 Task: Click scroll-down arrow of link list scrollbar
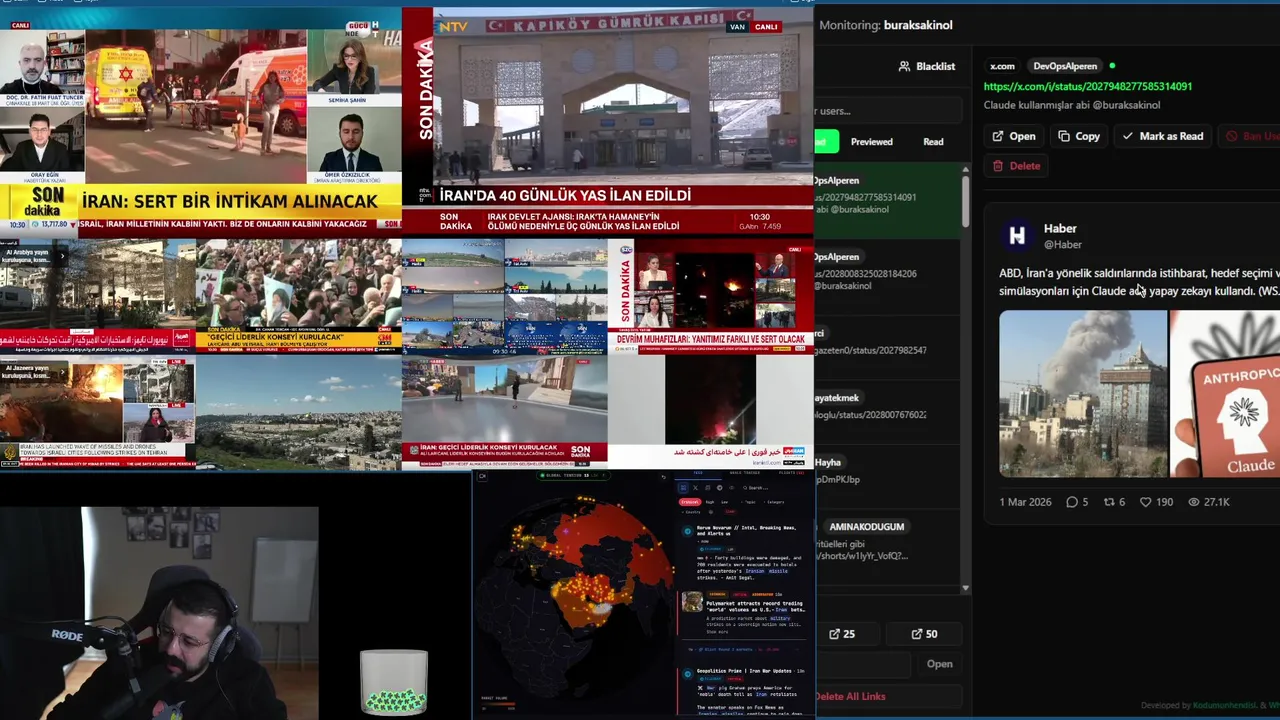pyautogui.click(x=965, y=588)
